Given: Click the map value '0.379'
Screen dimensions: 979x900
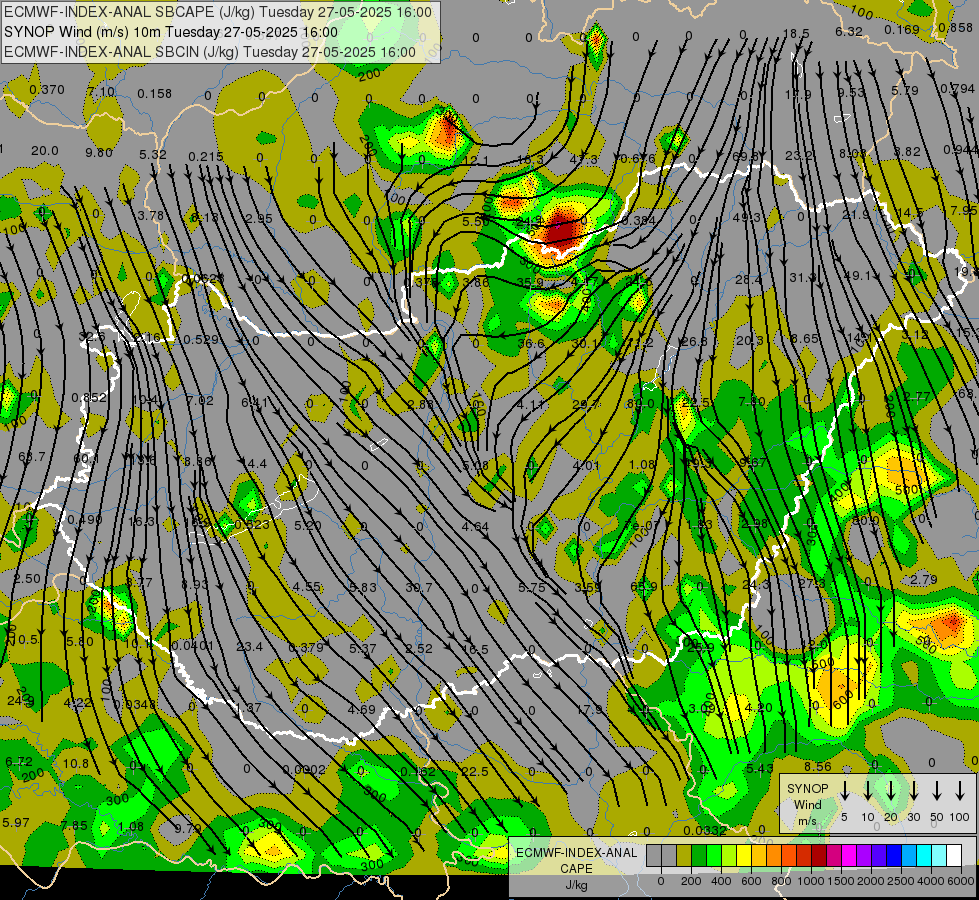Looking at the screenshot, I should click(306, 648).
